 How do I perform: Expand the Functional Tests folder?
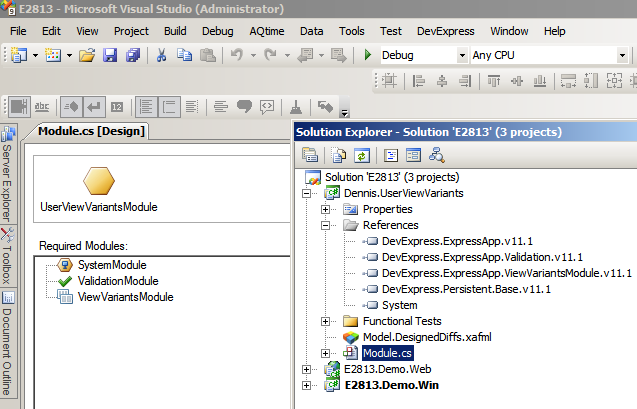pos(325,322)
